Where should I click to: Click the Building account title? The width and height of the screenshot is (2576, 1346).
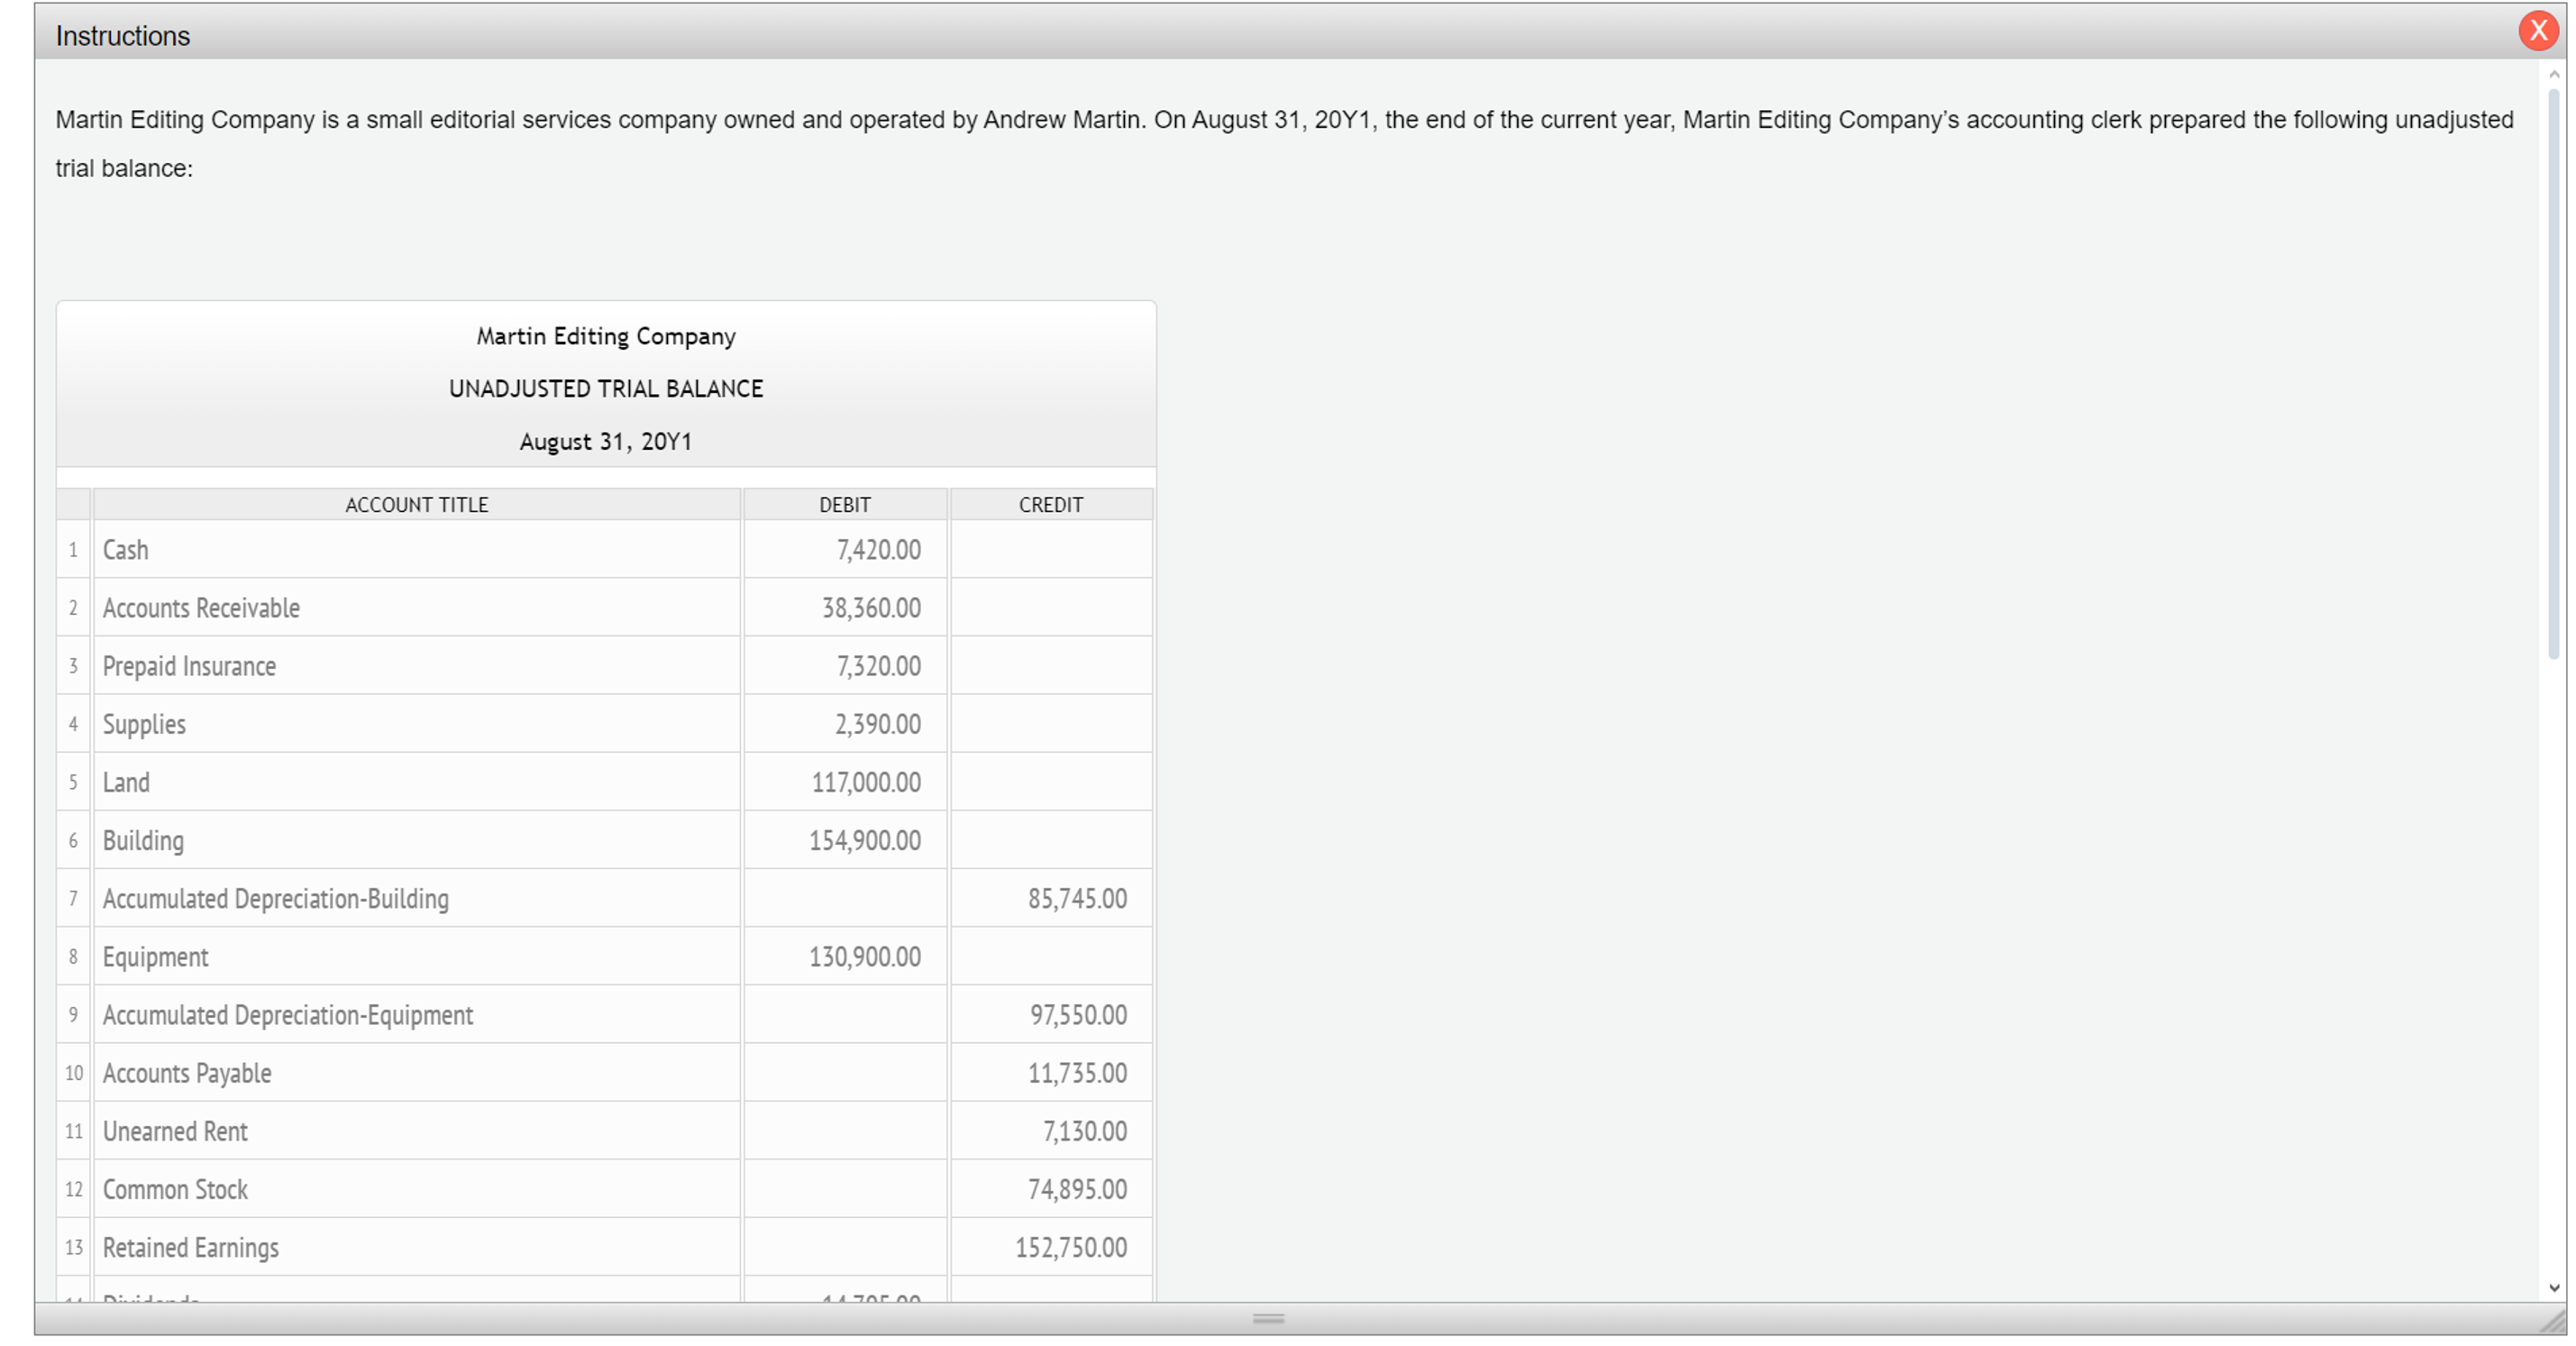(x=143, y=840)
